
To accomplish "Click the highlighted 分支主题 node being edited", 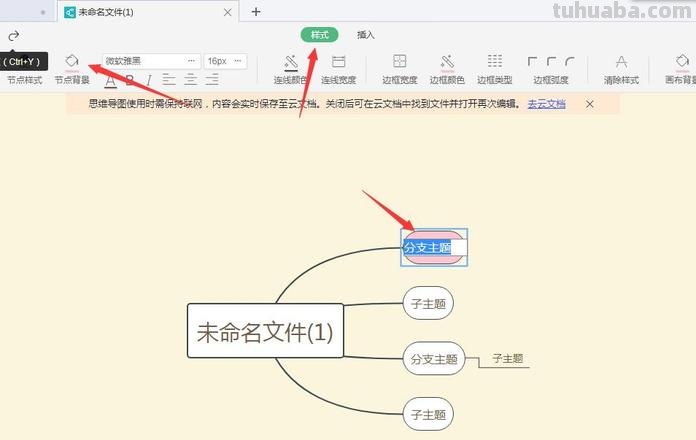I will pyautogui.click(x=434, y=247).
